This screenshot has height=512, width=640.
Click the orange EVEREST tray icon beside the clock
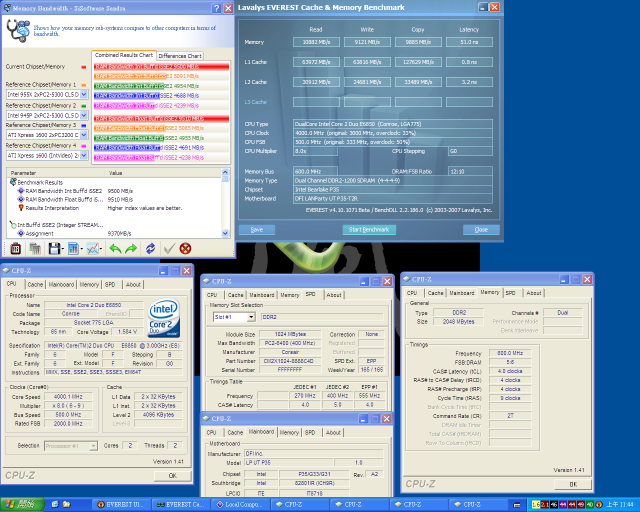(599, 505)
